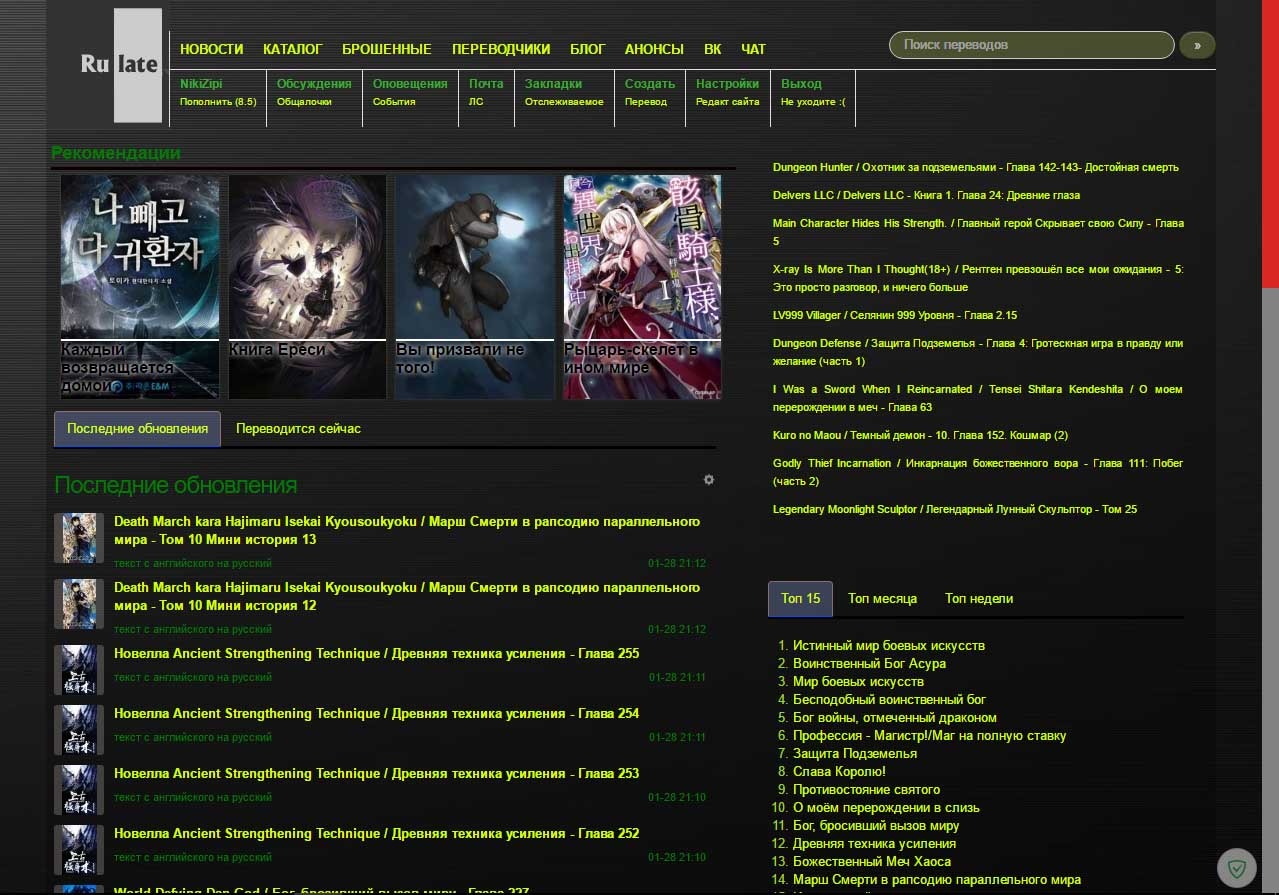Screen dimensions: 1279x895
Task: Open top entry Истинный мир боевых искусств
Action: coord(889,645)
